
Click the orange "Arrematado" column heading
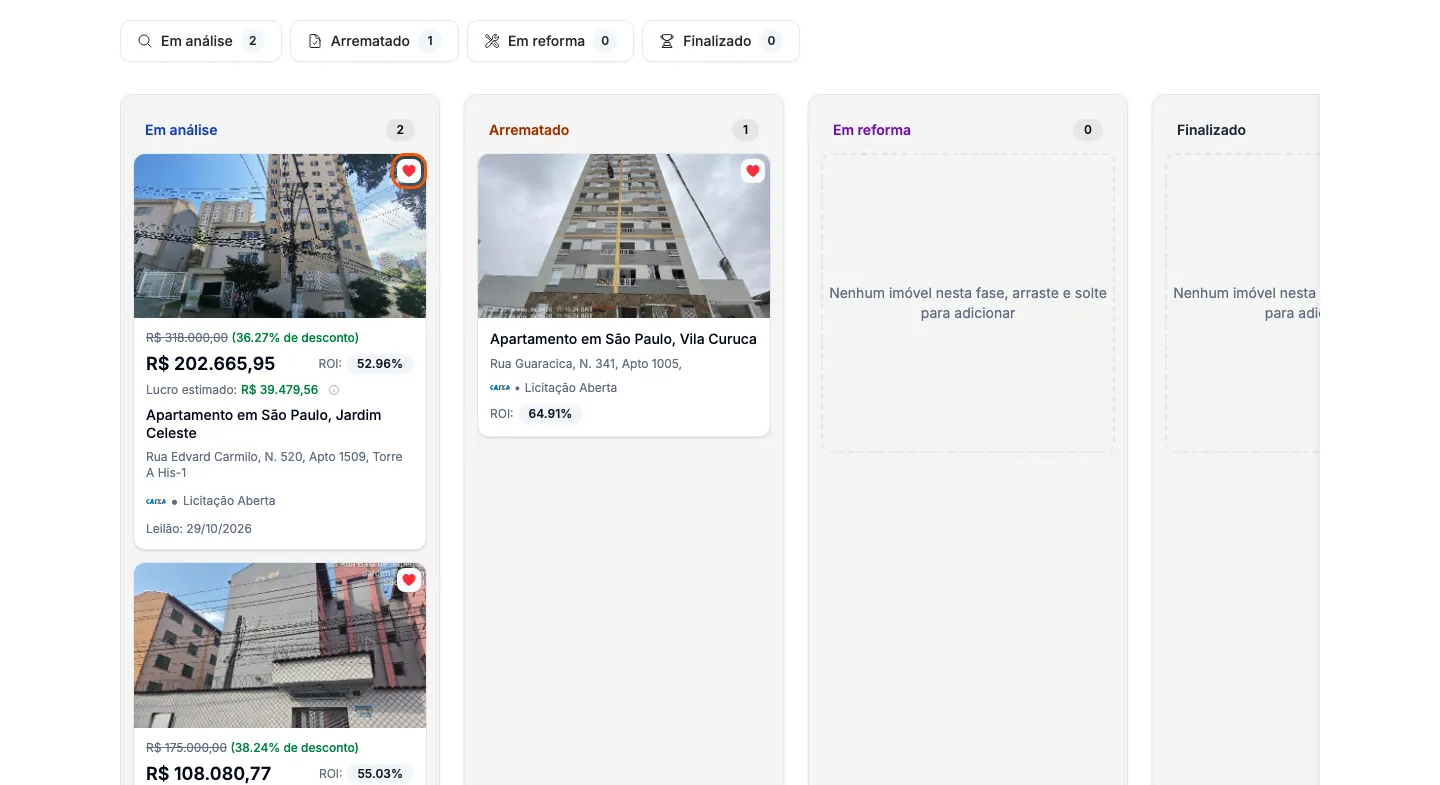[529, 130]
